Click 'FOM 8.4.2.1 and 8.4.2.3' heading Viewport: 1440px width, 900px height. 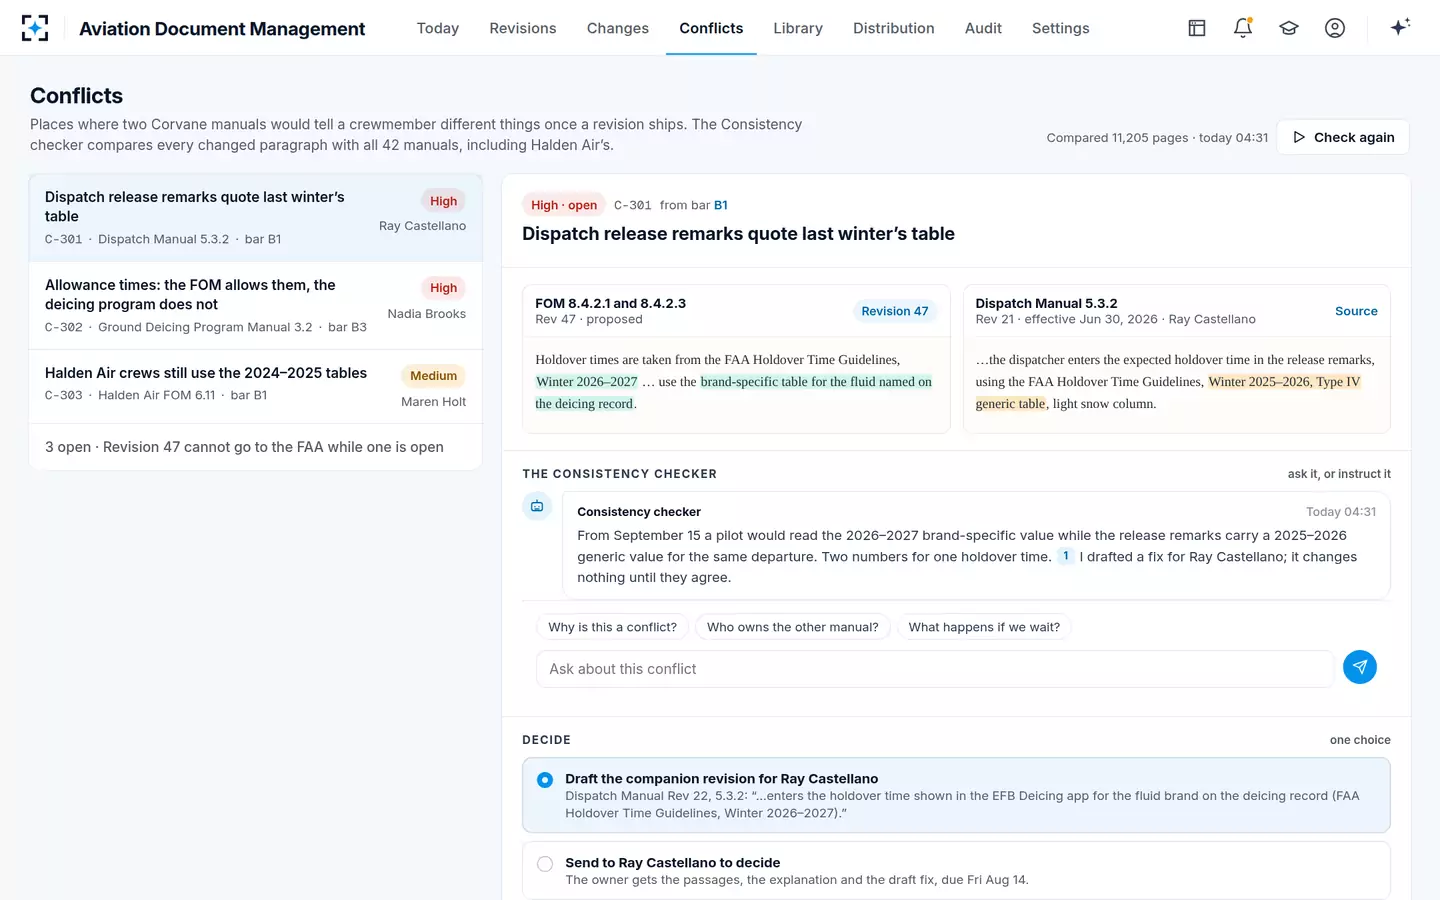pyautogui.click(x=610, y=303)
